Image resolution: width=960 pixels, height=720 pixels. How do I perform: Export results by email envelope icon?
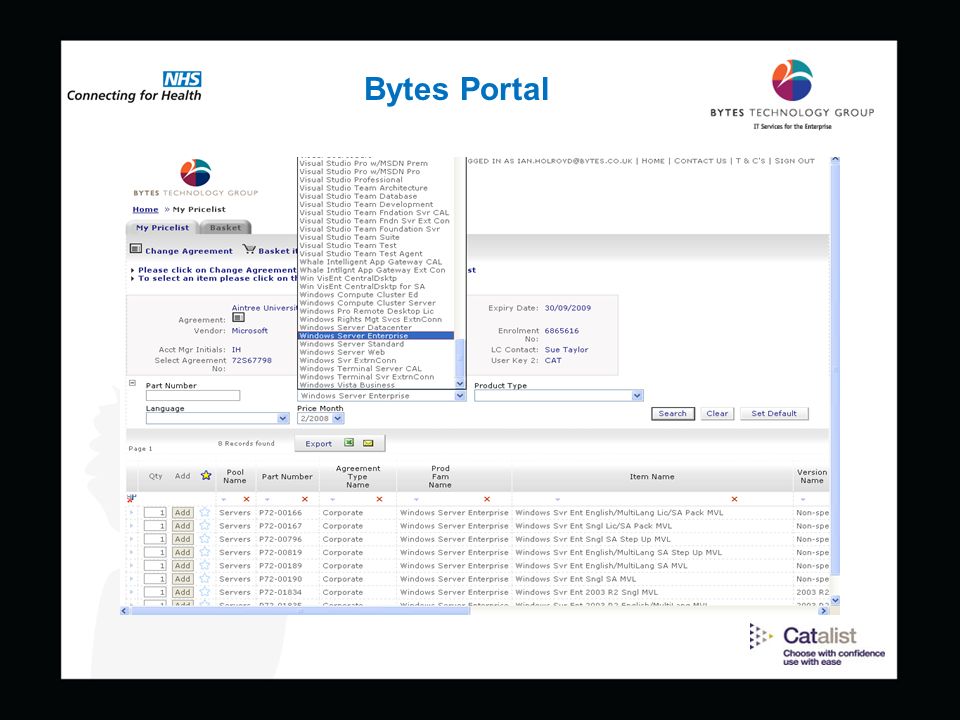click(368, 443)
